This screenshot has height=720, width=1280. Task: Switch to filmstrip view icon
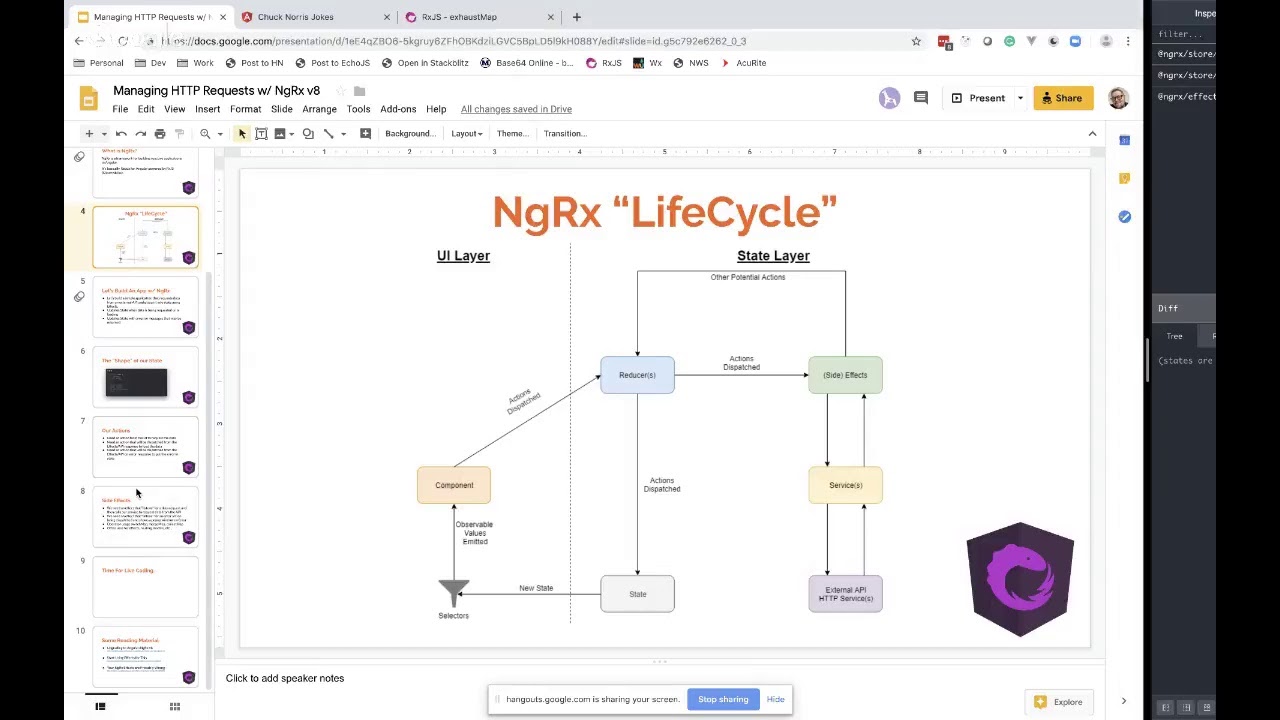[x=100, y=707]
